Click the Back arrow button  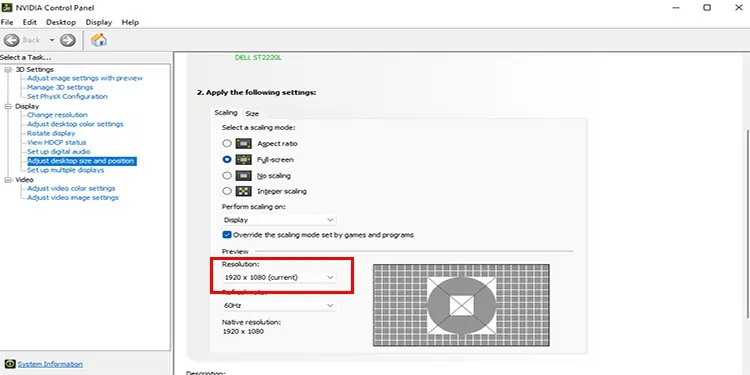(x=11, y=40)
